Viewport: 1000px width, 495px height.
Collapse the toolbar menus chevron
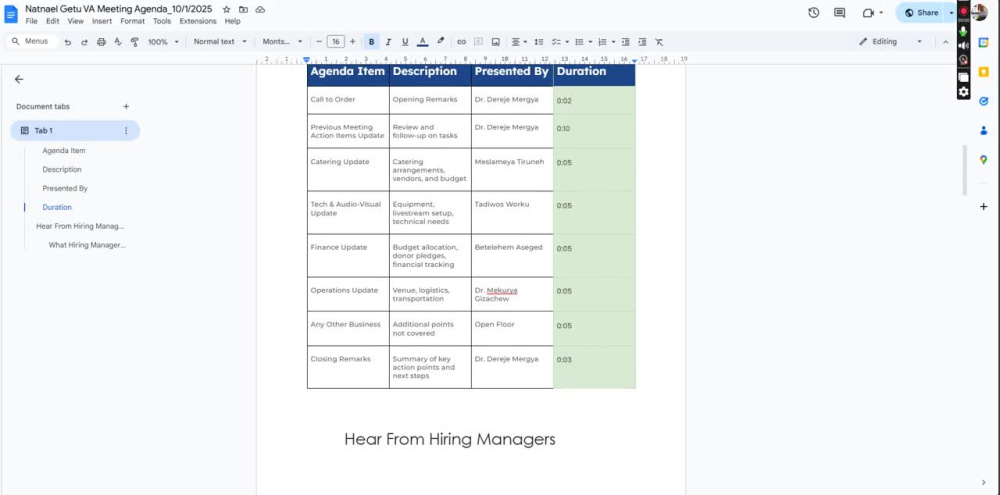tap(945, 42)
